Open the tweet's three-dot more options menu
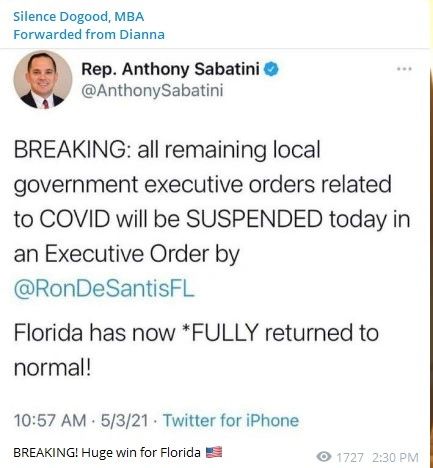This screenshot has height=468, width=433. [404, 69]
